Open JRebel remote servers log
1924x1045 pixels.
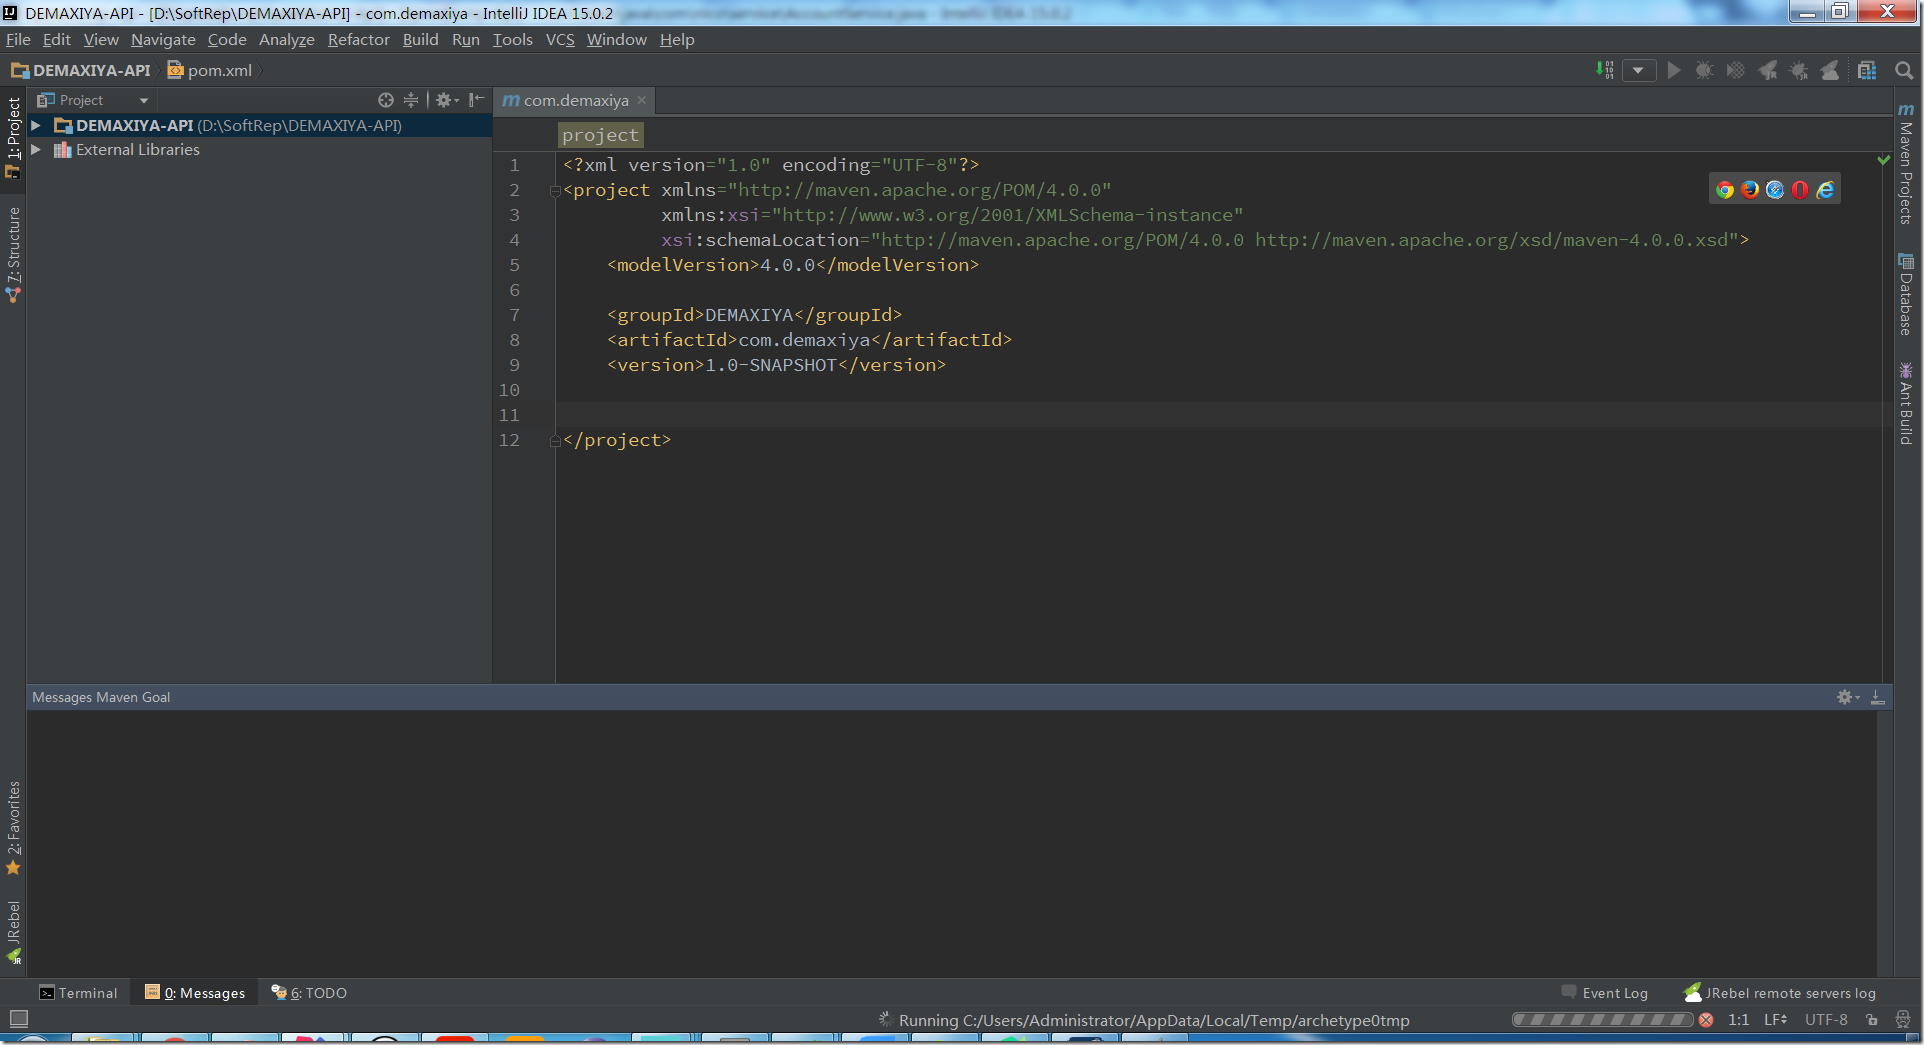coord(1780,993)
